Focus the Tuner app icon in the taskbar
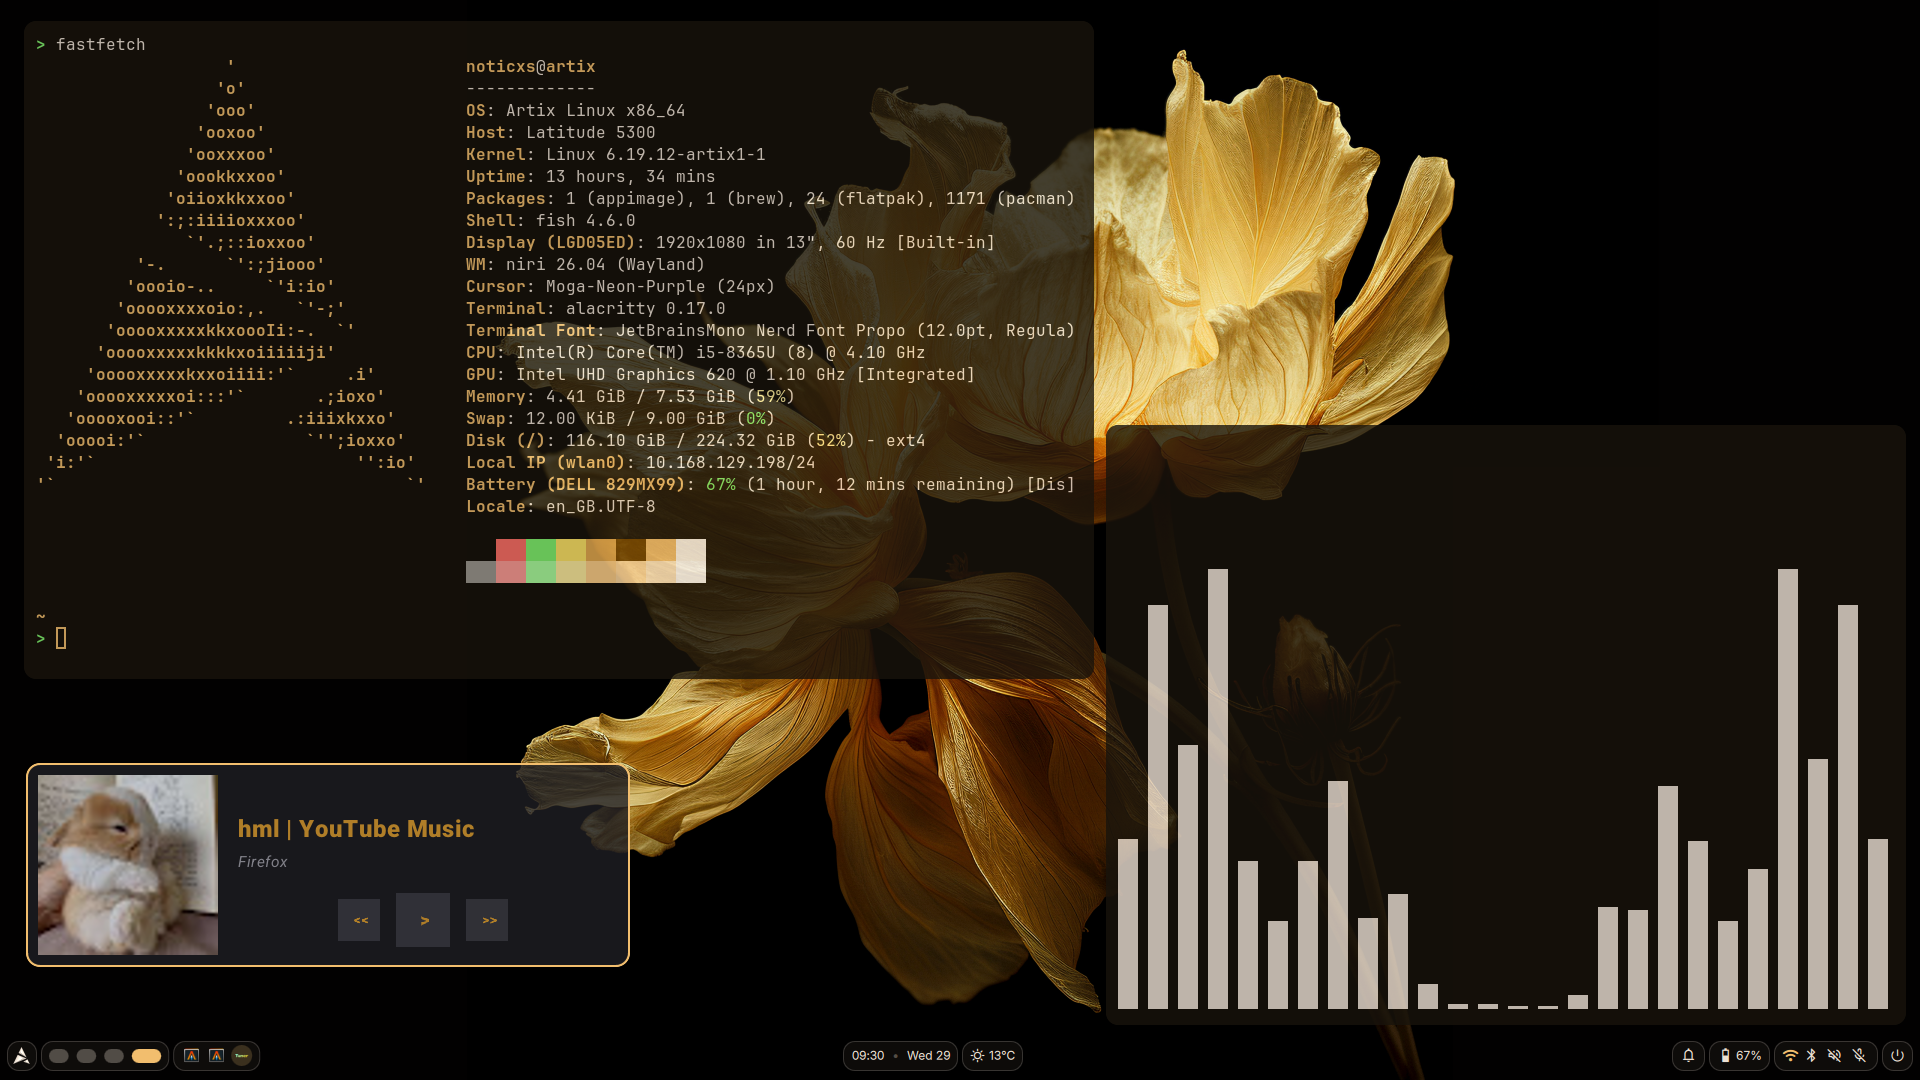 [x=241, y=1055]
